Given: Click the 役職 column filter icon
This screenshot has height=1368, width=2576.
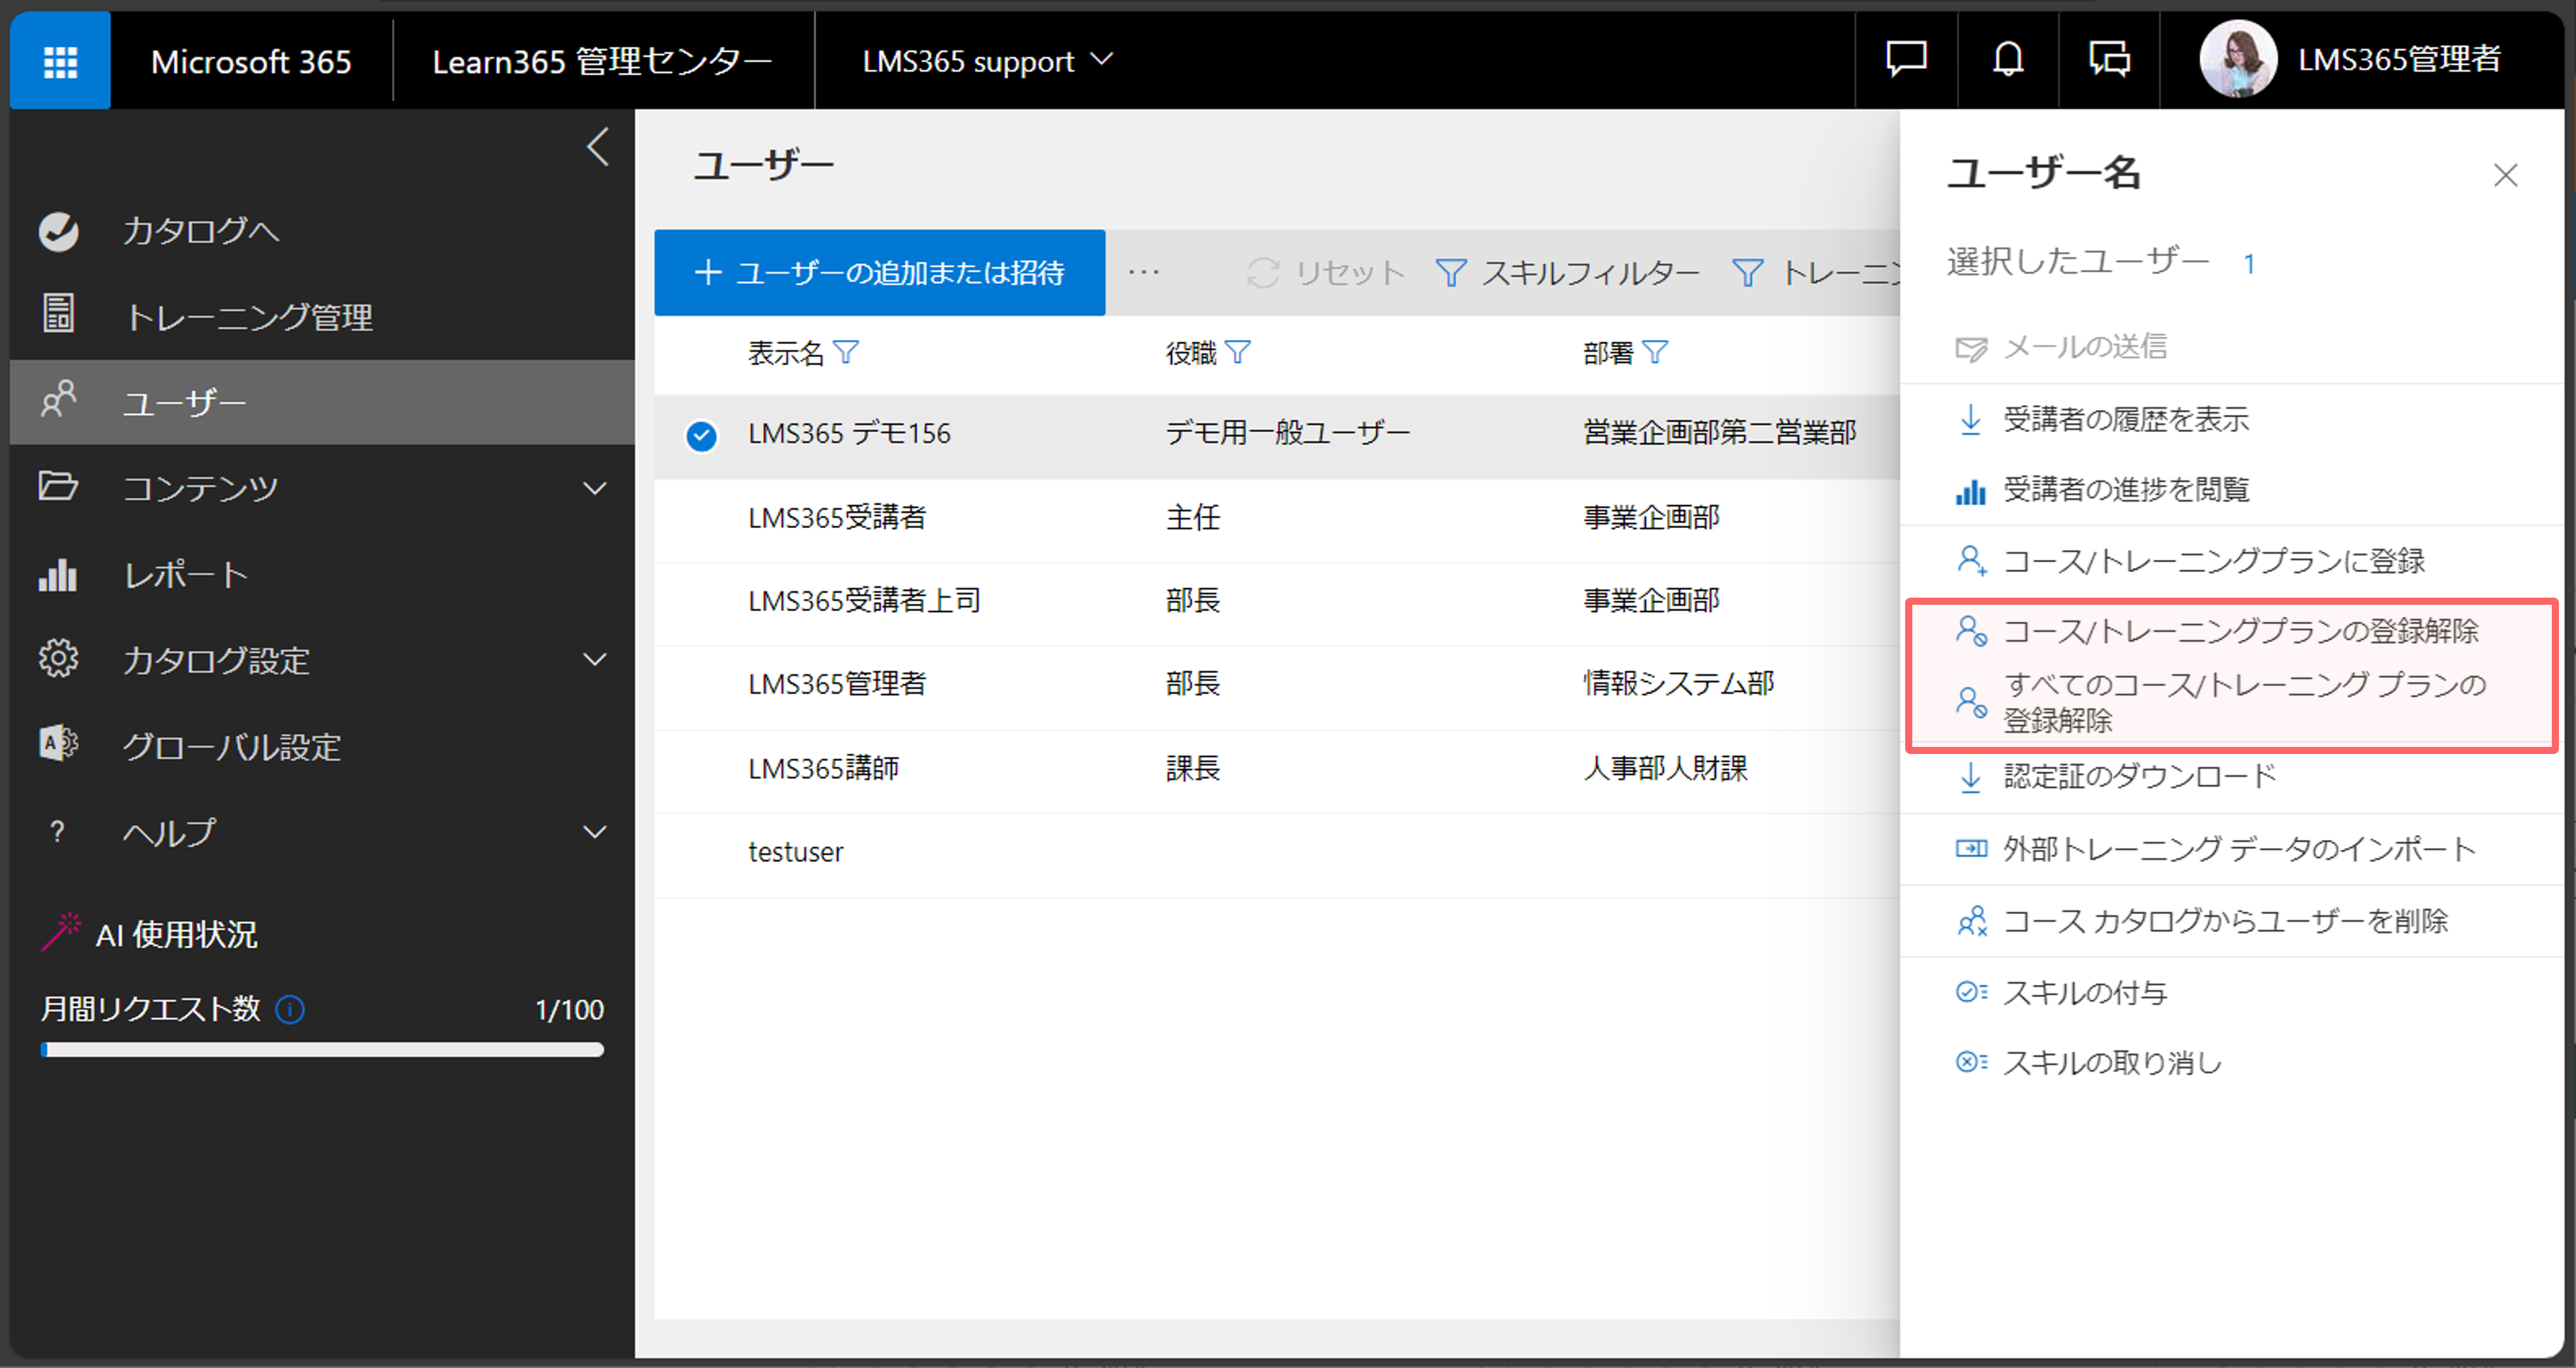Looking at the screenshot, I should point(1238,352).
